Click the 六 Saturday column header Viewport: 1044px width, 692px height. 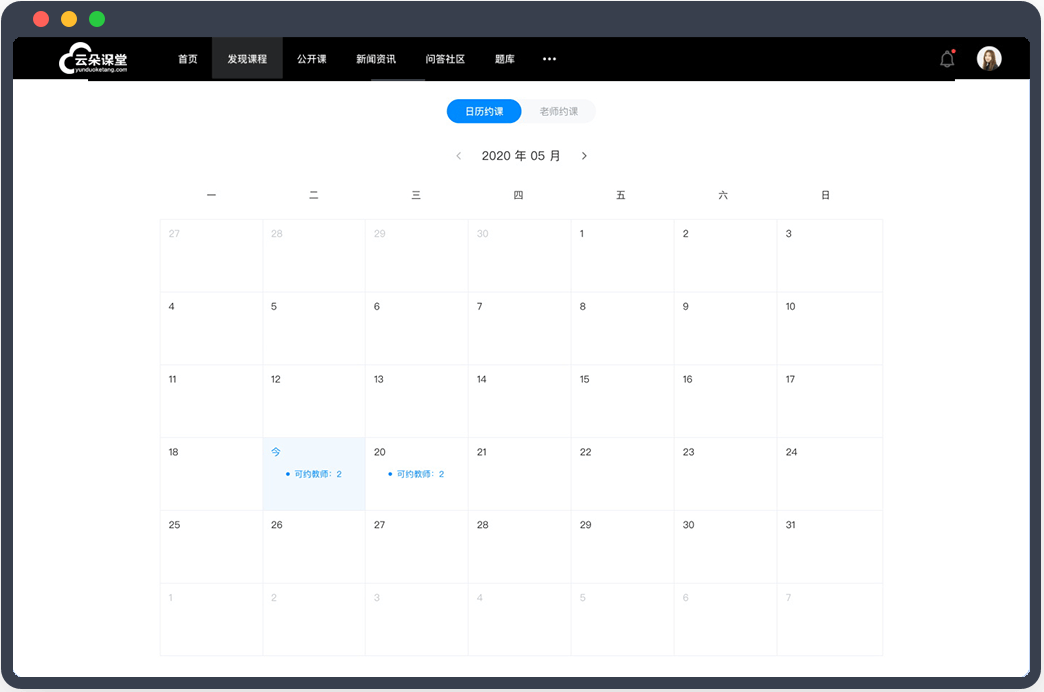coord(723,195)
